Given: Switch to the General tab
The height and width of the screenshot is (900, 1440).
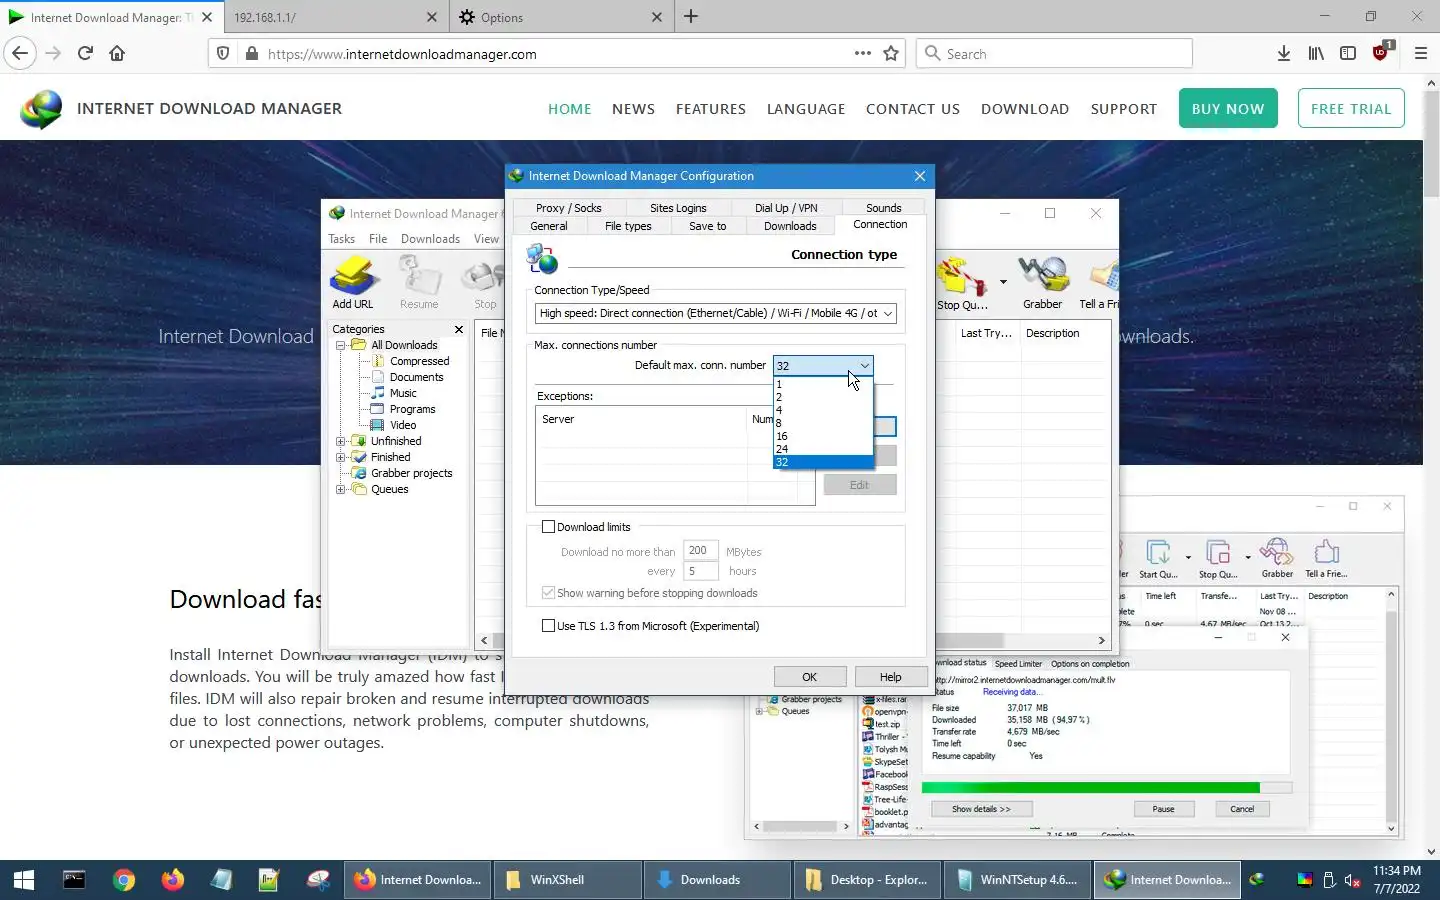Looking at the screenshot, I should pos(549,226).
